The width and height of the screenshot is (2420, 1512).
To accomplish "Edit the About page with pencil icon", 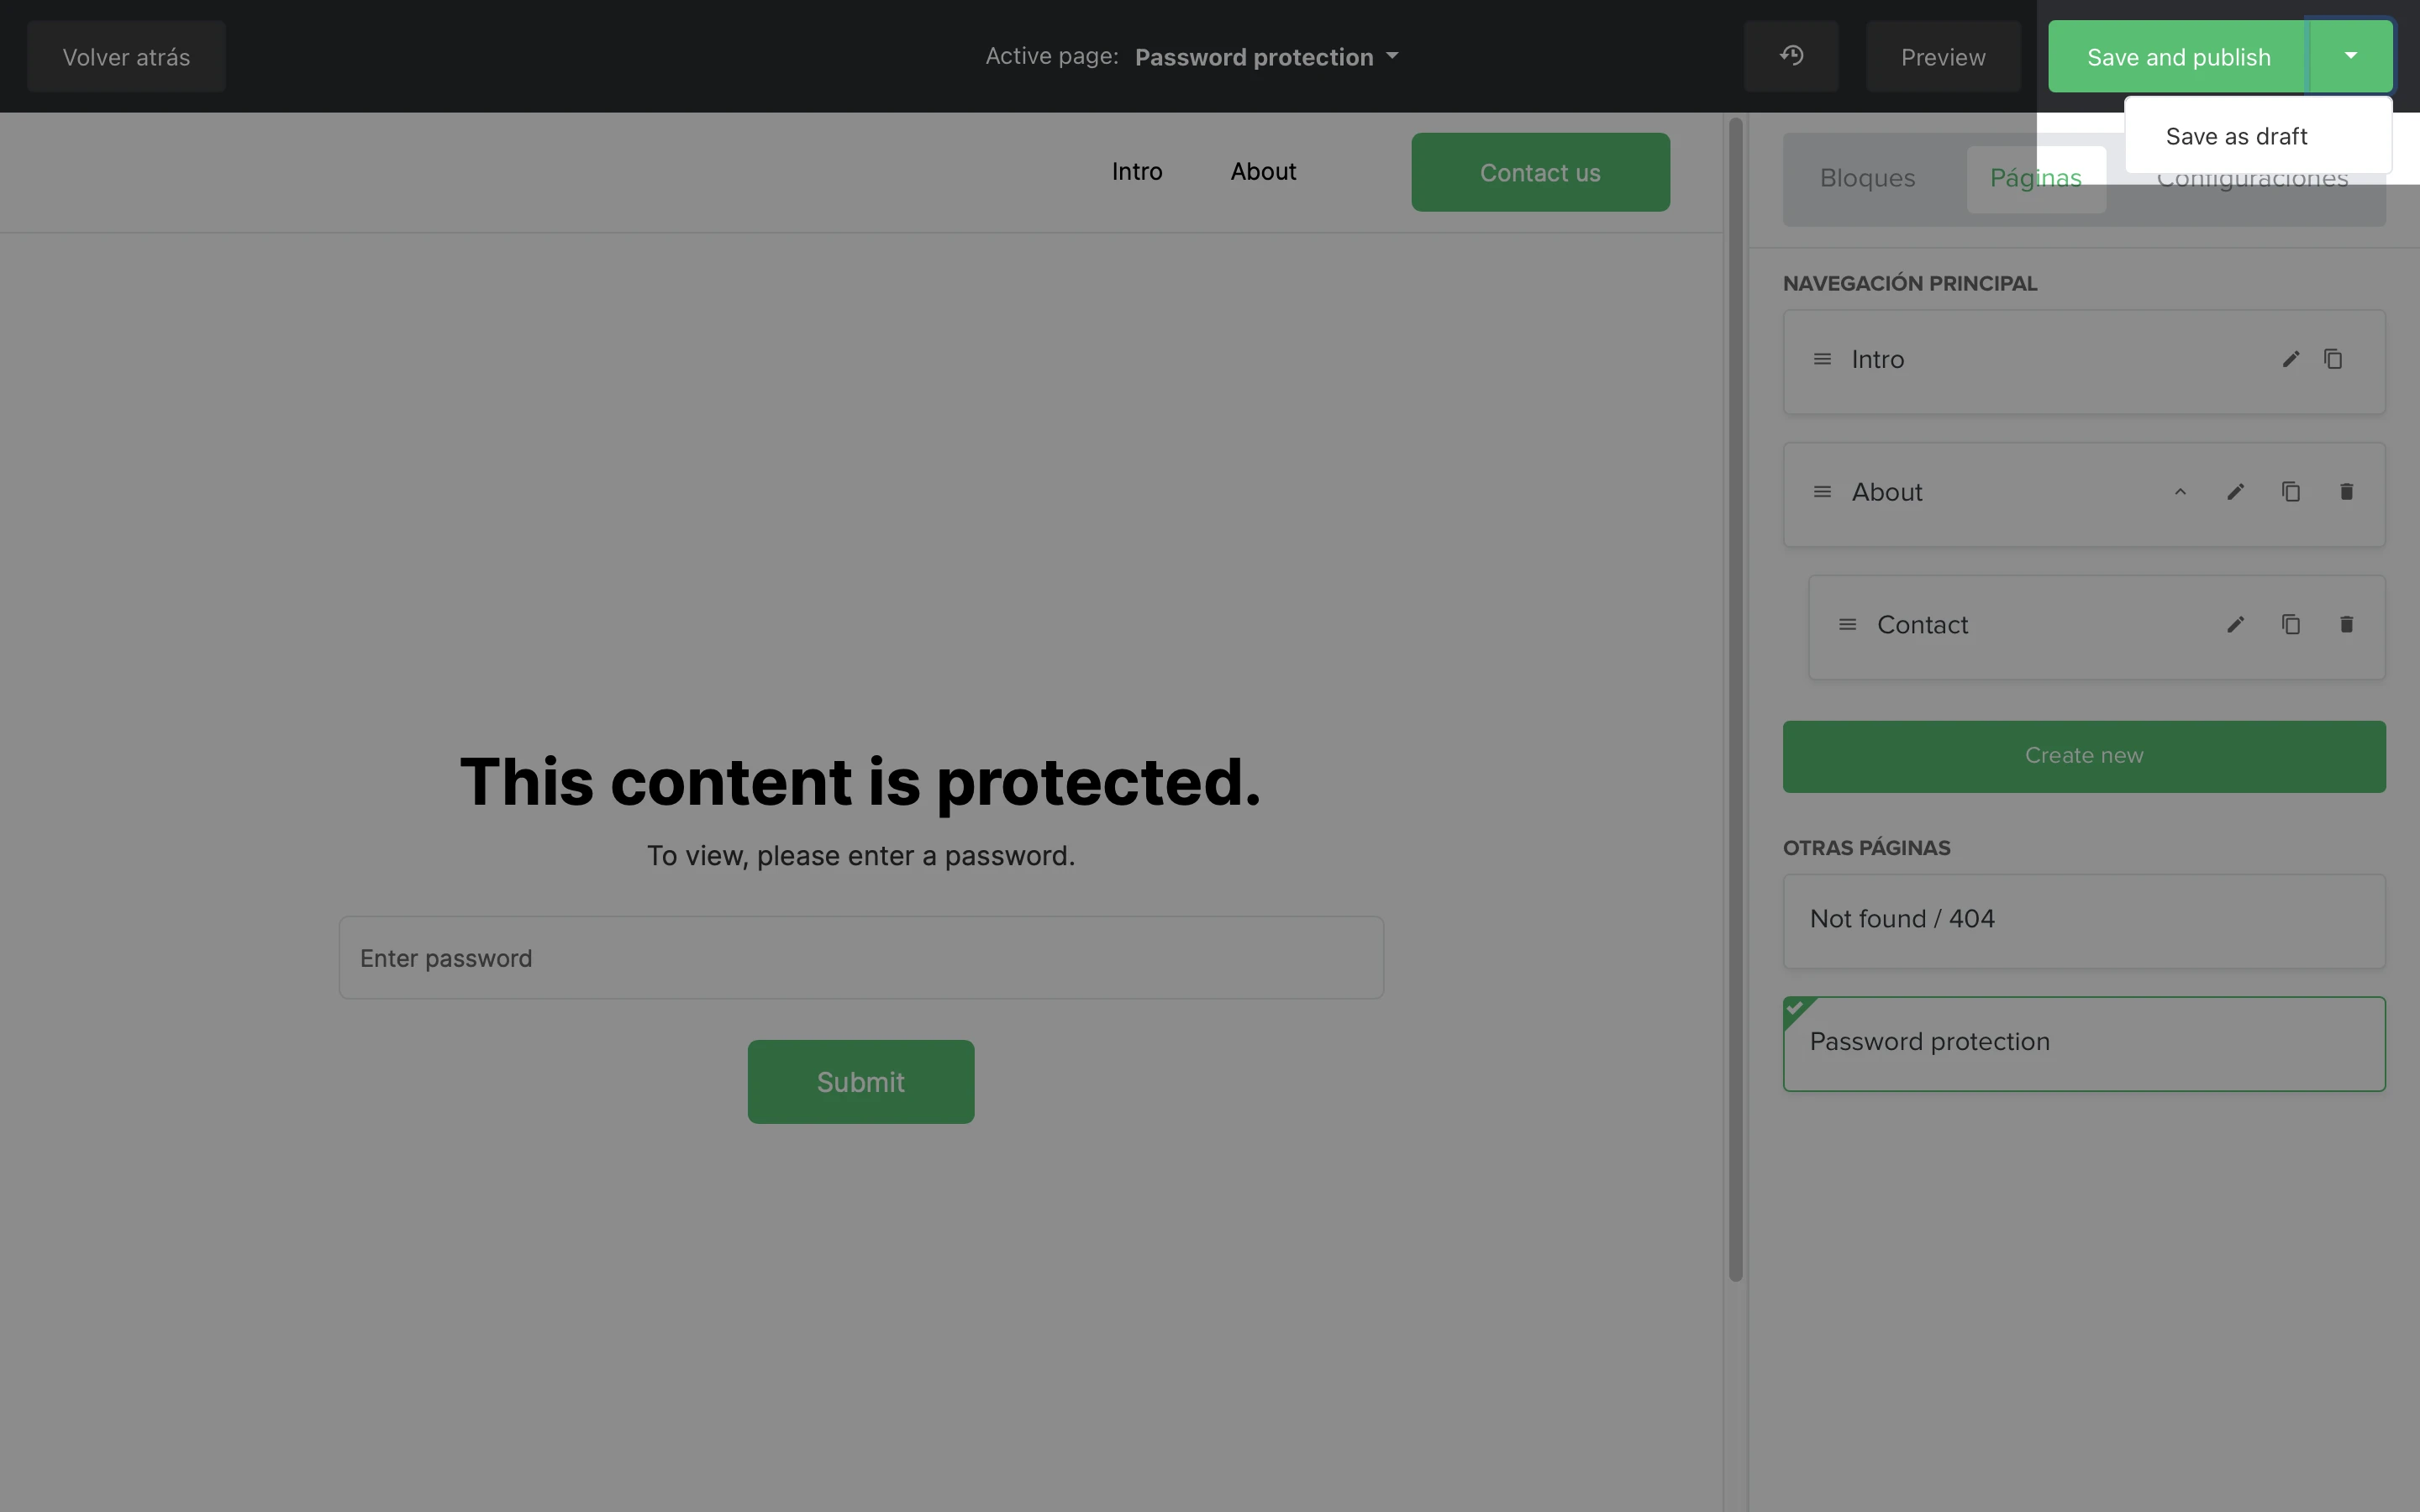I will 2236,492.
